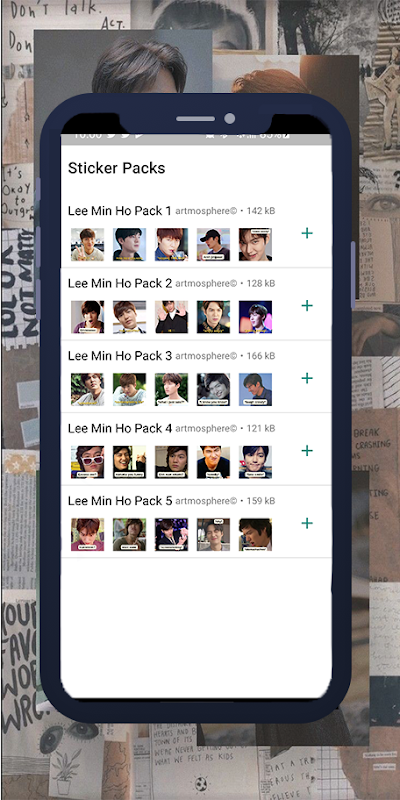Select the Lee Min Ho Pack 5 title

pos(120,501)
